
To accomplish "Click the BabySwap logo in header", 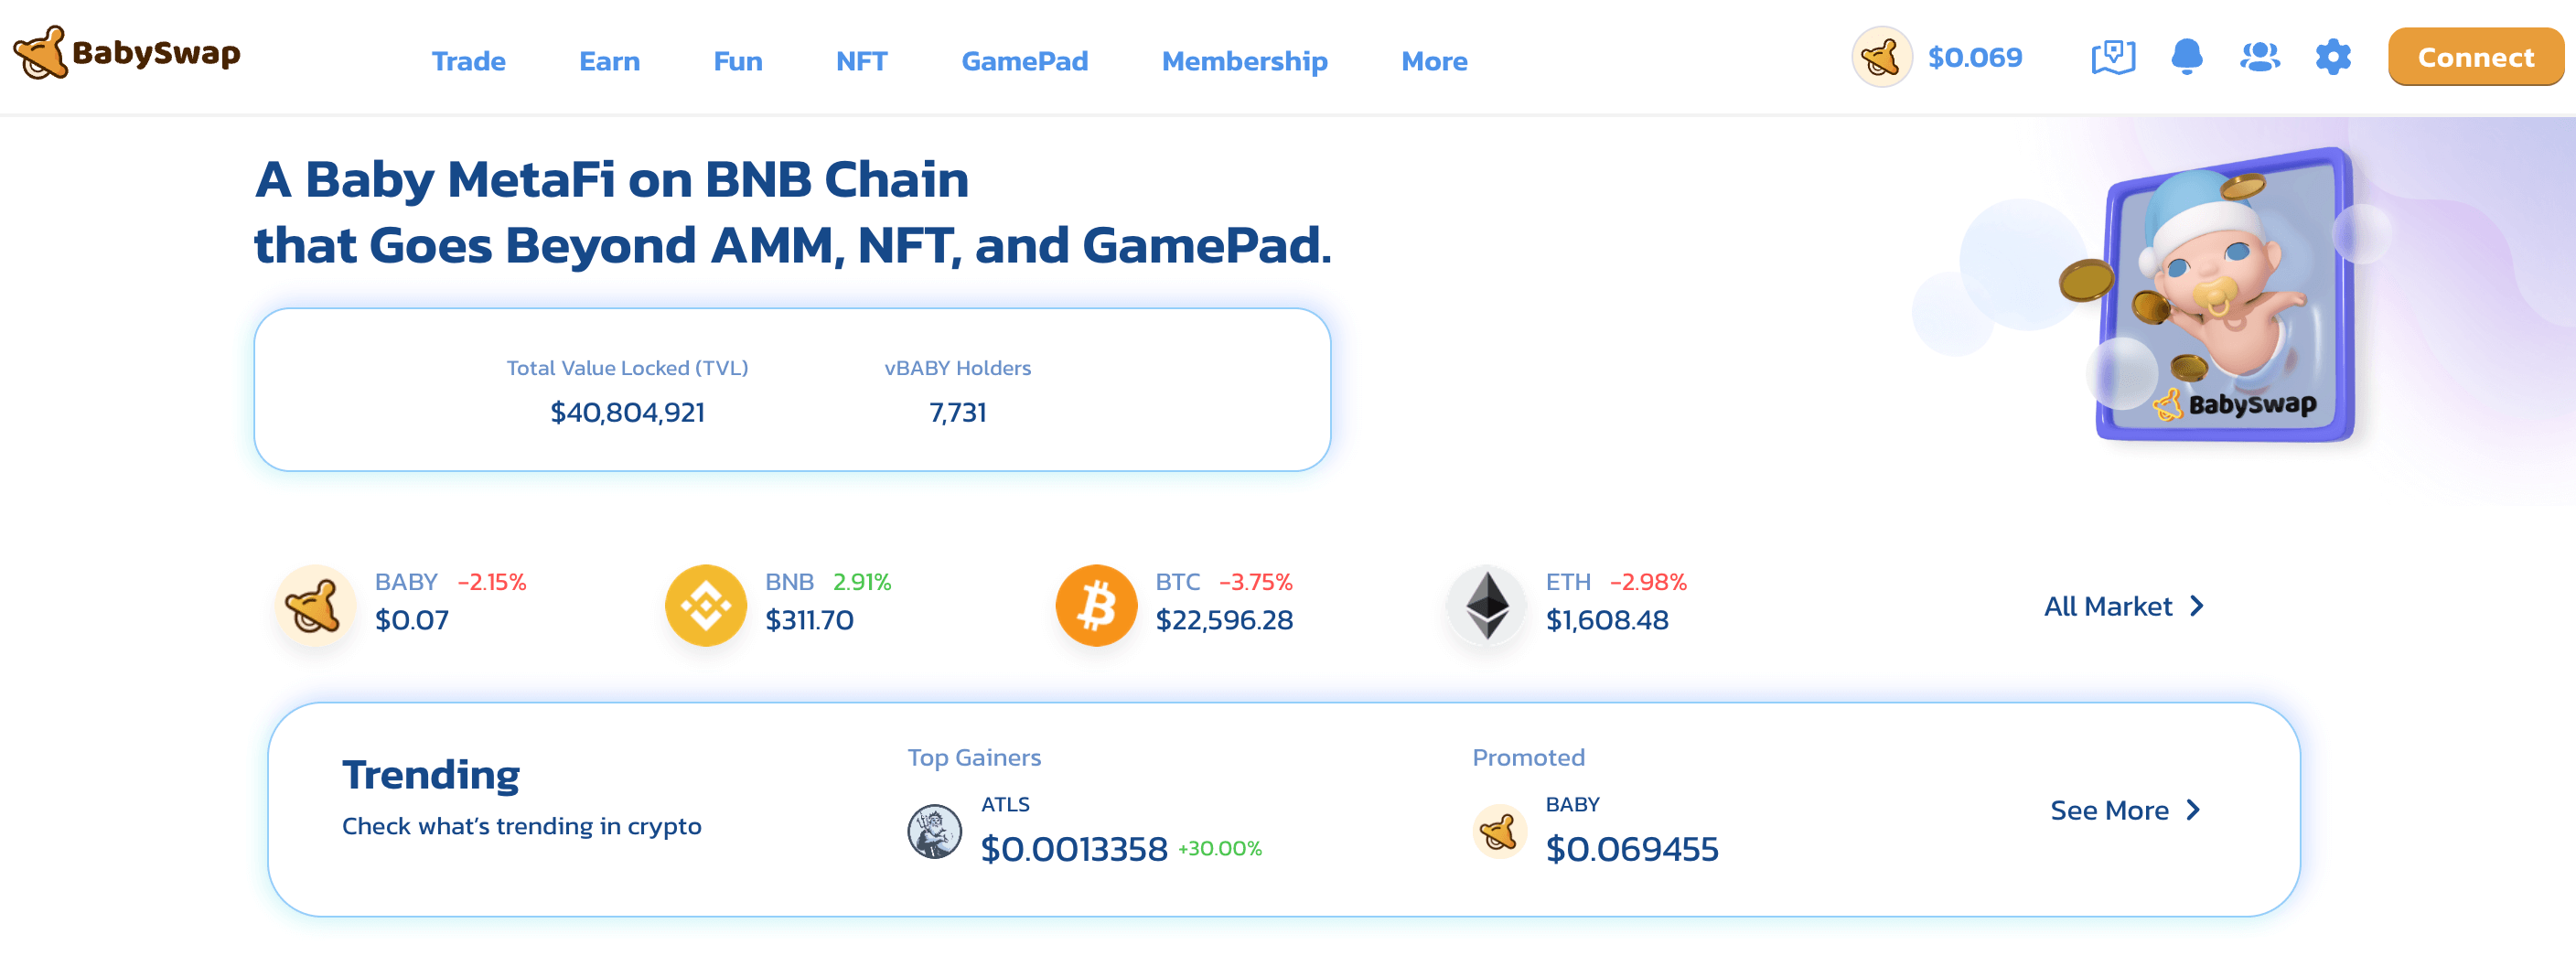I will coord(127,53).
